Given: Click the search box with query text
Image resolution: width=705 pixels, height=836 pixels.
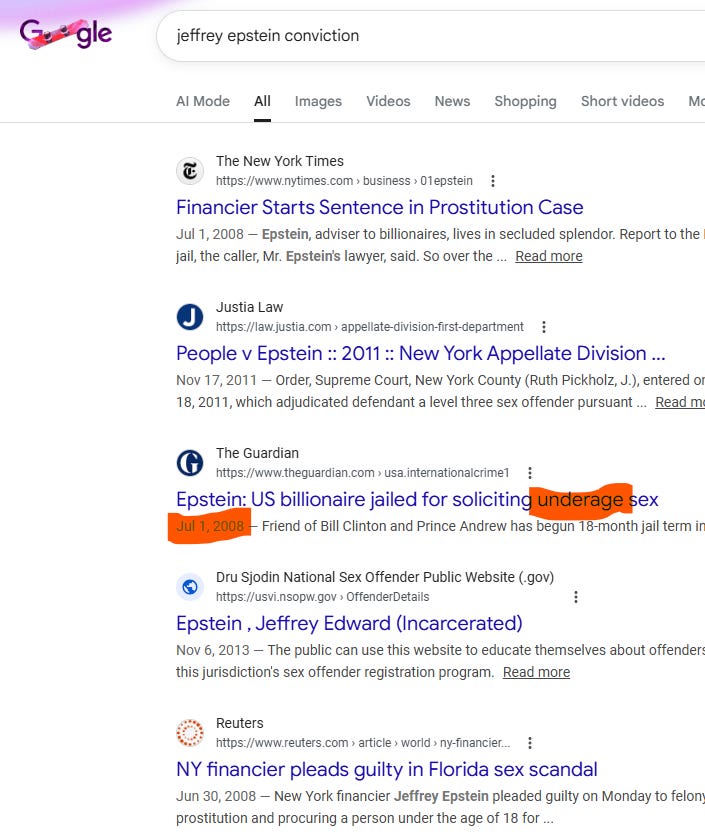Looking at the screenshot, I should coord(431,36).
